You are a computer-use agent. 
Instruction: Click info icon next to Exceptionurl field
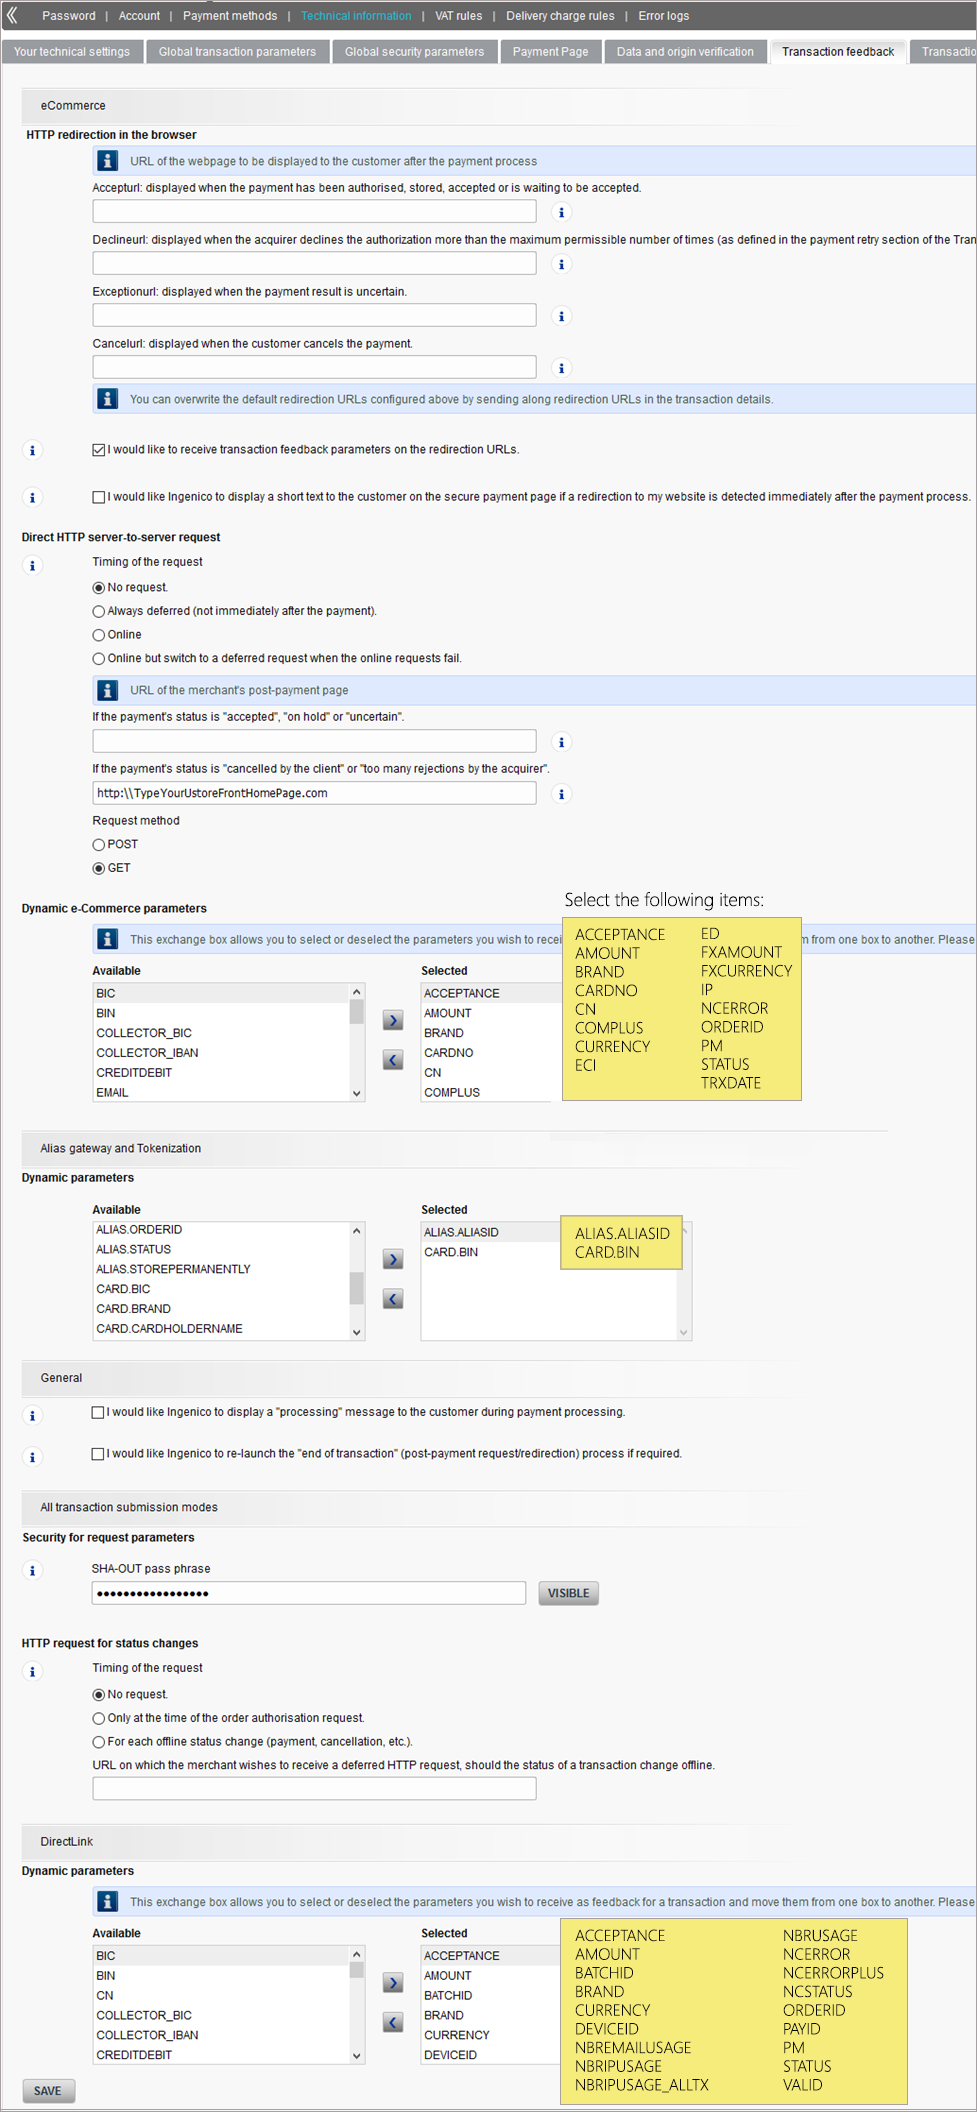(x=561, y=316)
